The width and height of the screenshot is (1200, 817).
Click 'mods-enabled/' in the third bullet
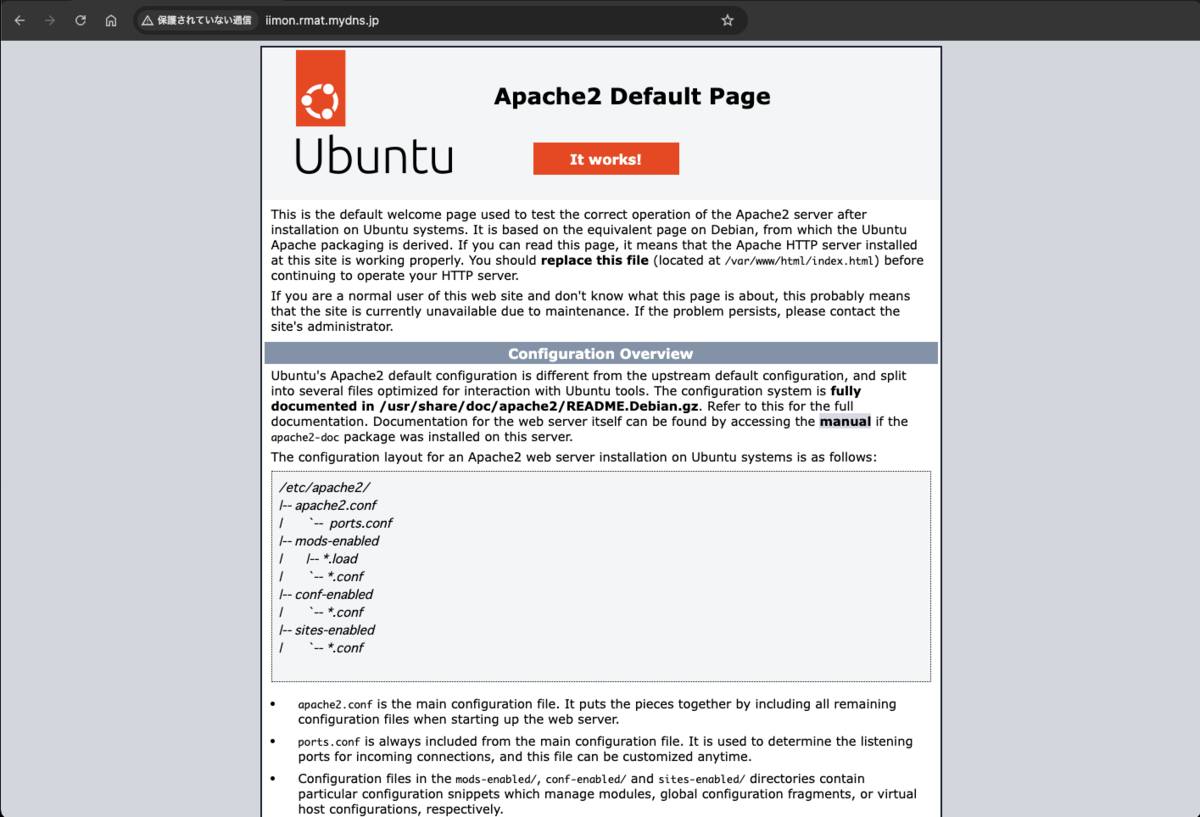coord(496,779)
